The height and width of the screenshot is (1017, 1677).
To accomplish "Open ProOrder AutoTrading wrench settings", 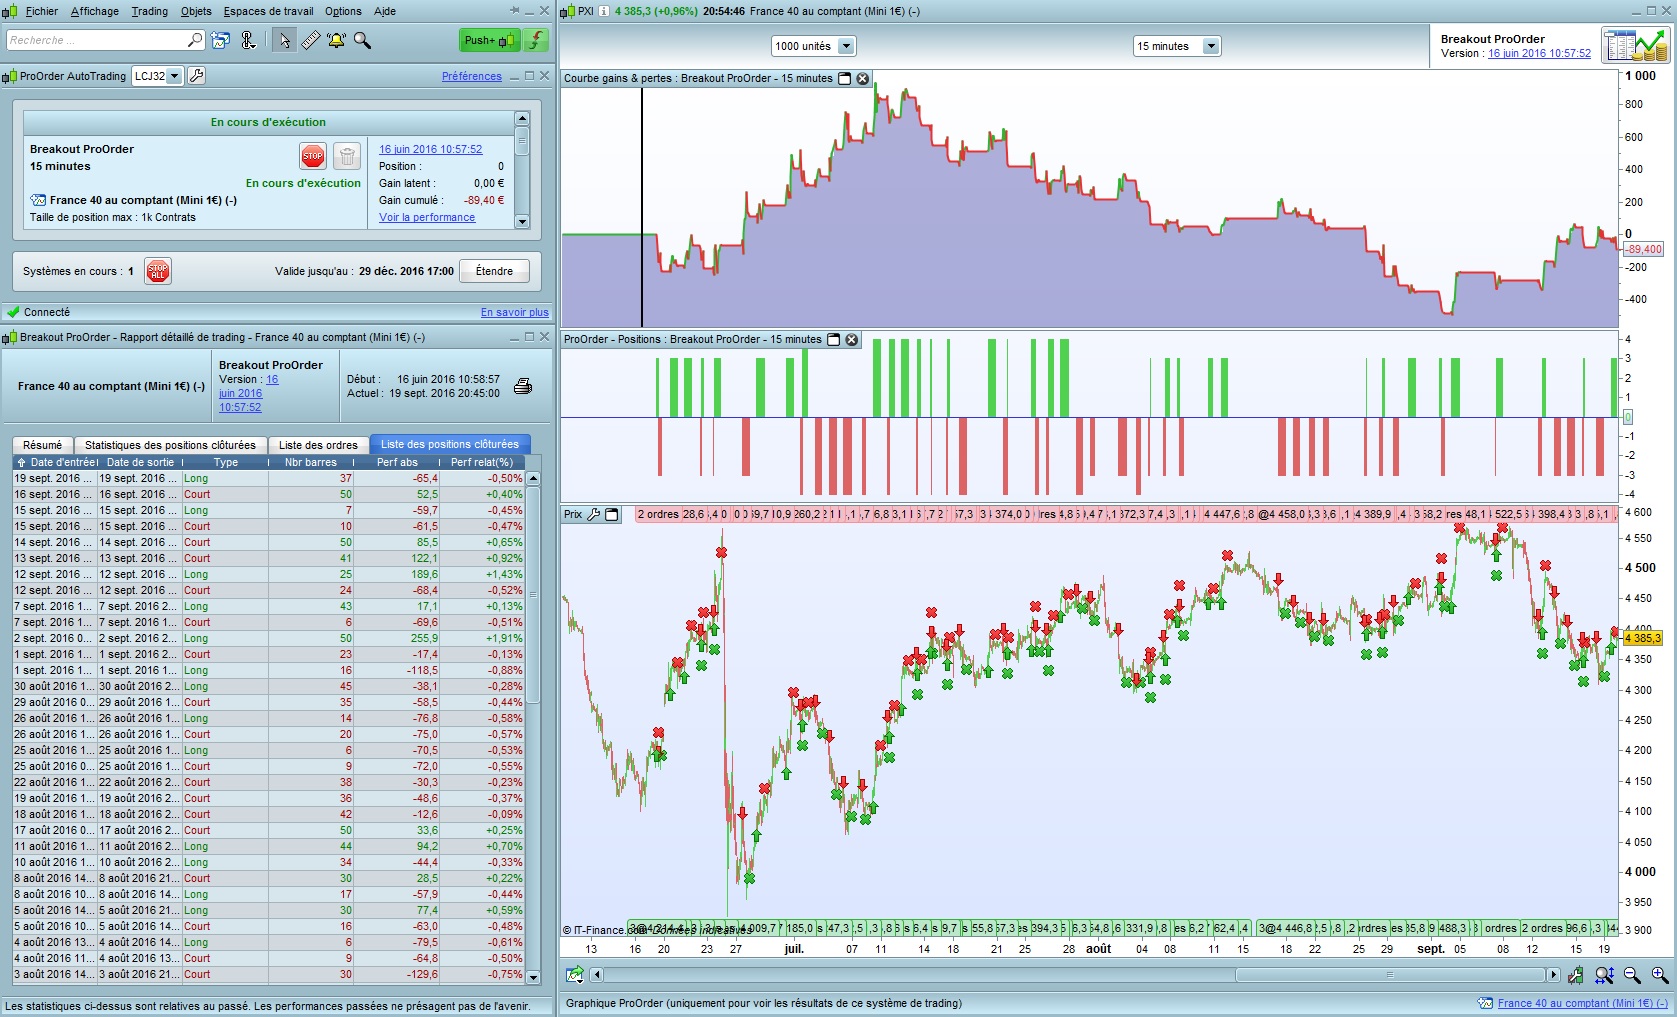I will click(x=197, y=76).
